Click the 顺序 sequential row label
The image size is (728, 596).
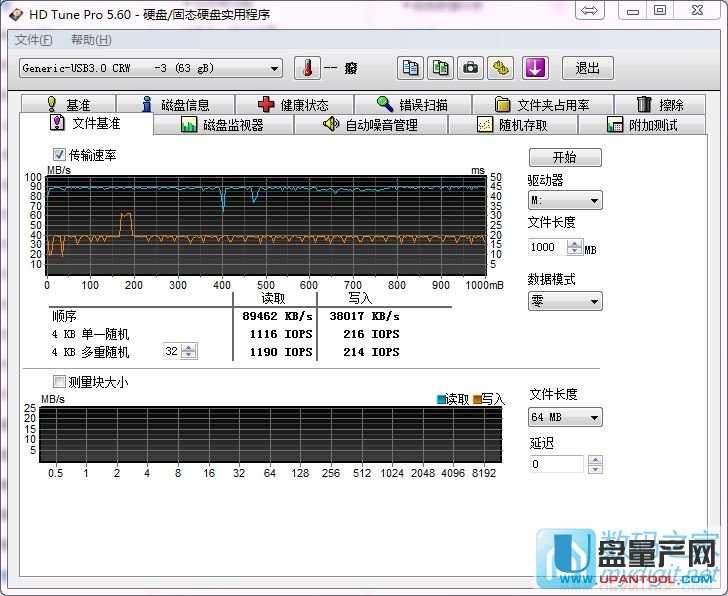pos(64,316)
